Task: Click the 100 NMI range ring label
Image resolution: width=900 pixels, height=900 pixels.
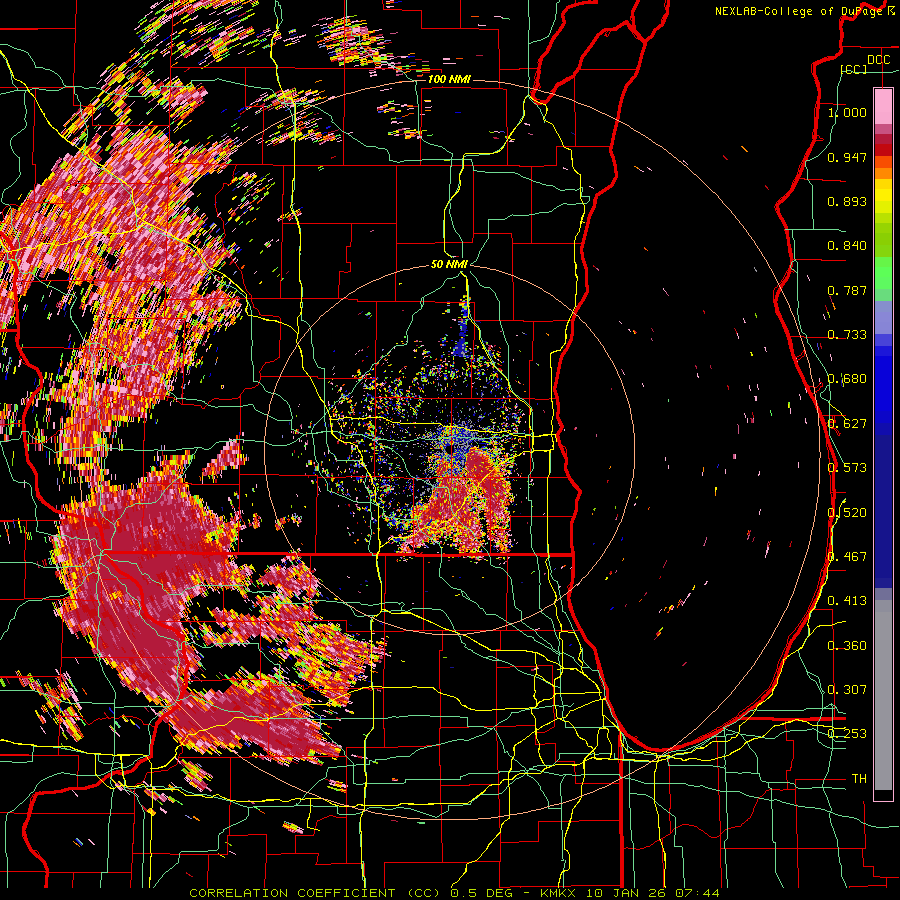Action: coord(449,79)
